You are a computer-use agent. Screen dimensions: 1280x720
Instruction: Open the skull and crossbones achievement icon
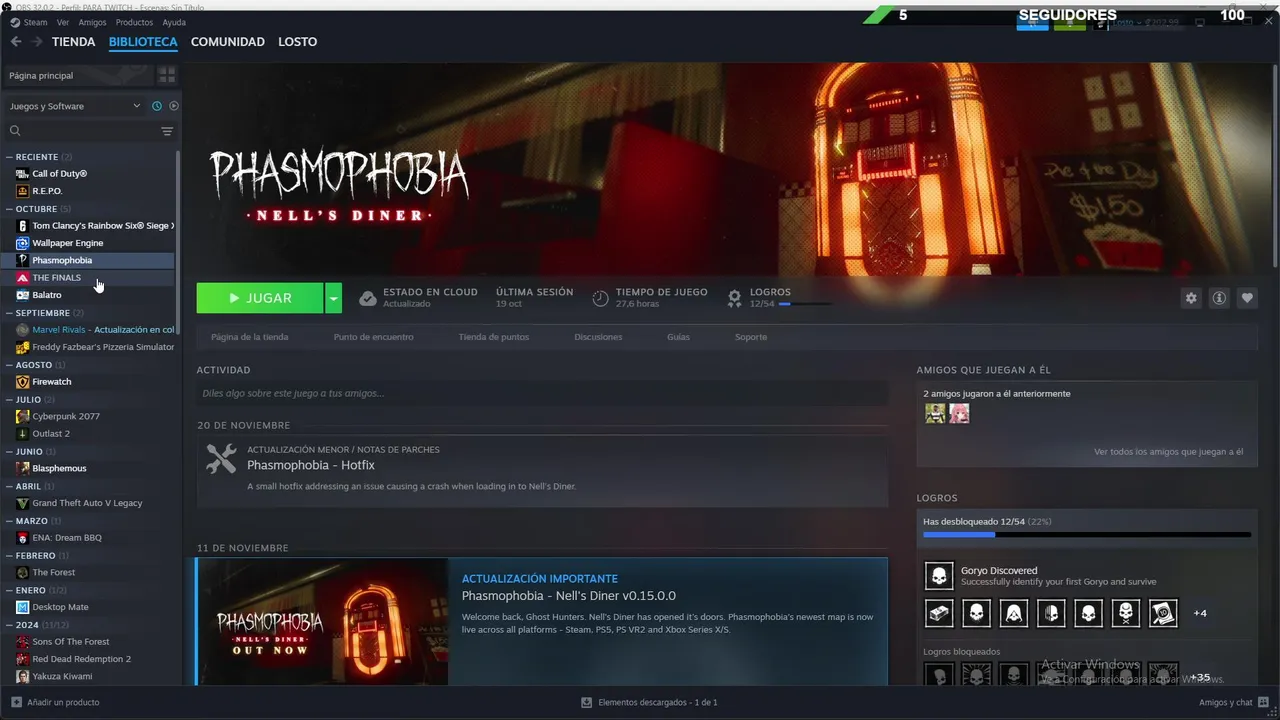(x=1126, y=613)
